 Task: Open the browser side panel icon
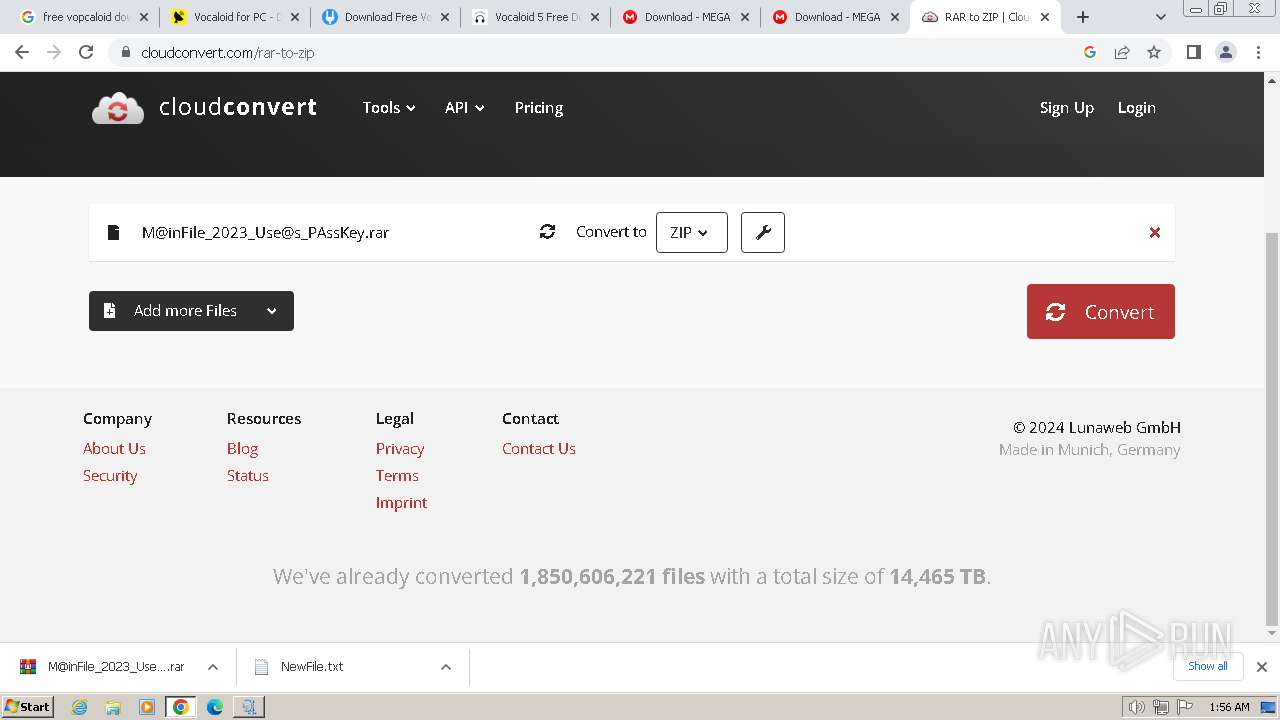click(x=1193, y=52)
